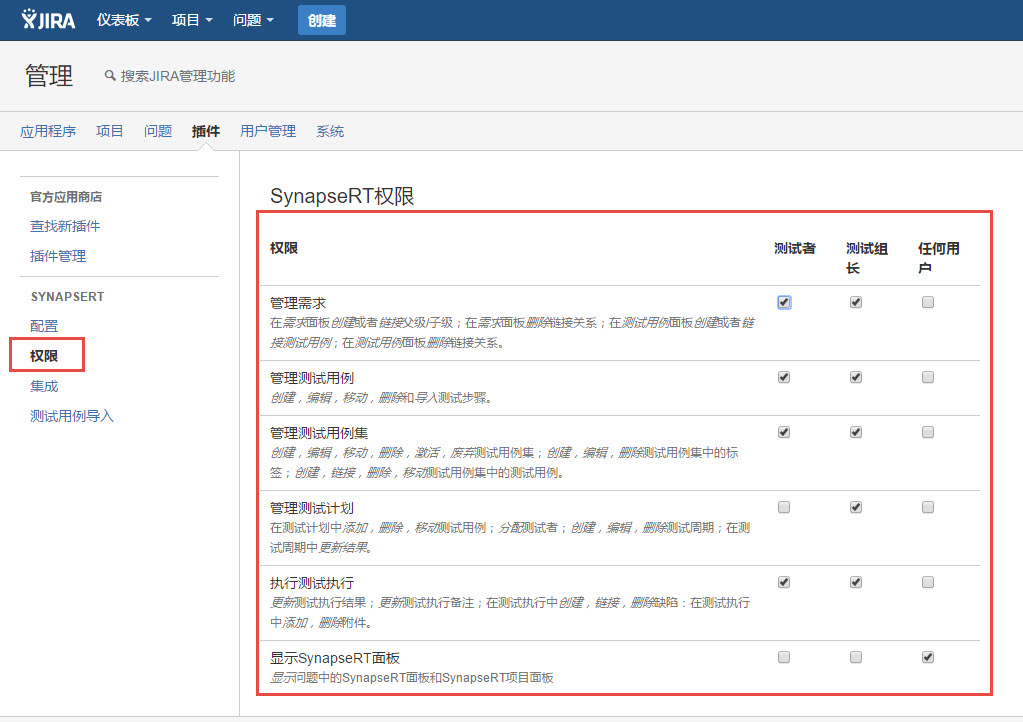
Task: Switch to the 用户管理 tab
Action: coord(267,131)
